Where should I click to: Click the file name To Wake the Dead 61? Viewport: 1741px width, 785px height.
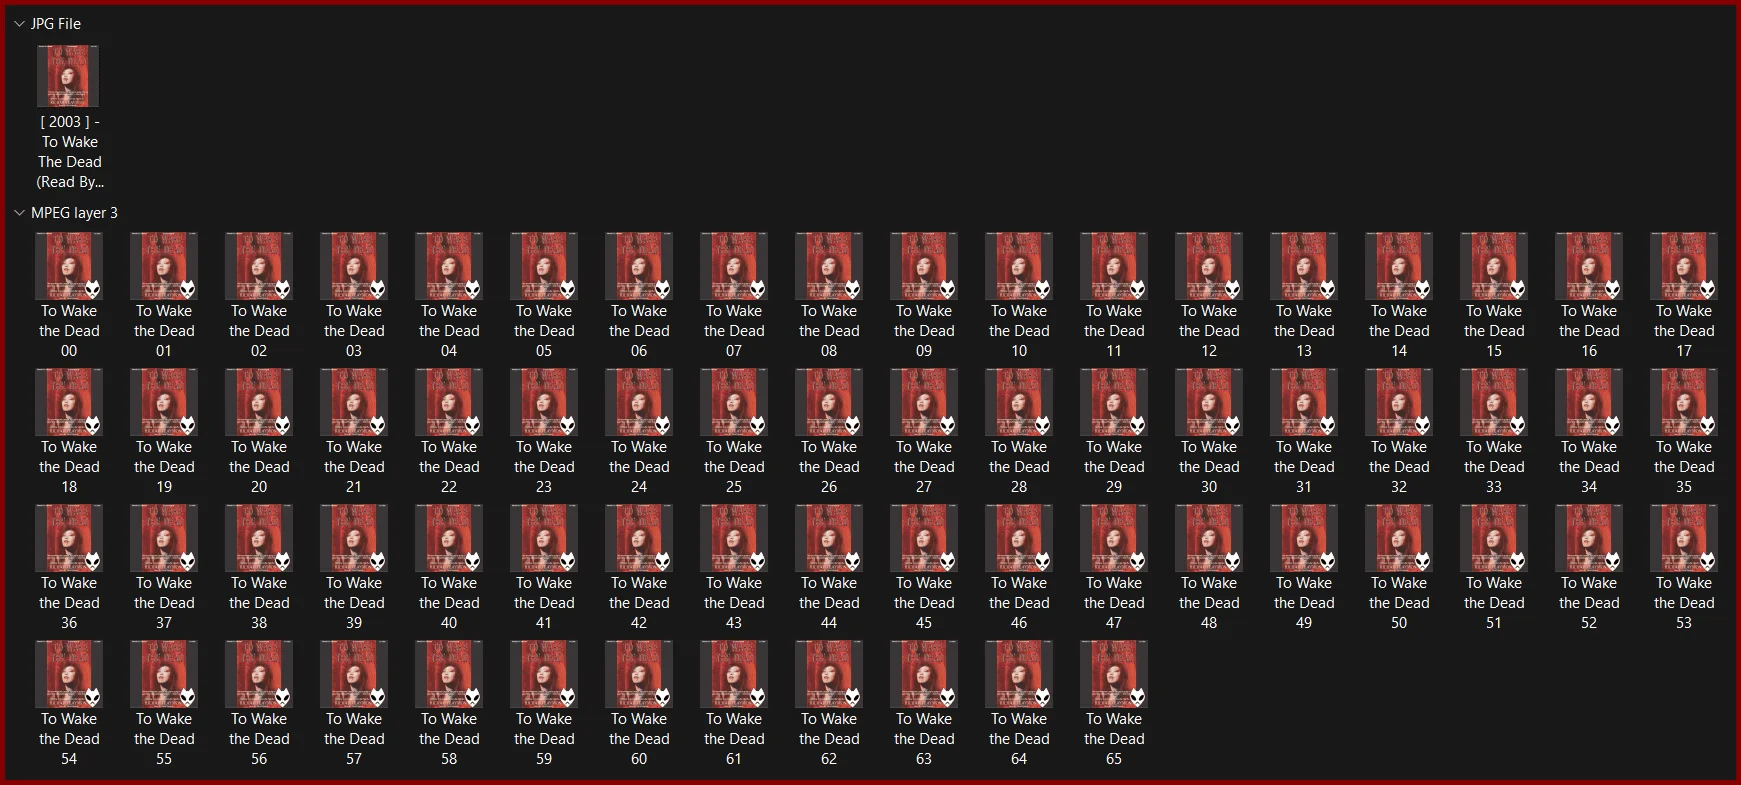click(x=734, y=739)
